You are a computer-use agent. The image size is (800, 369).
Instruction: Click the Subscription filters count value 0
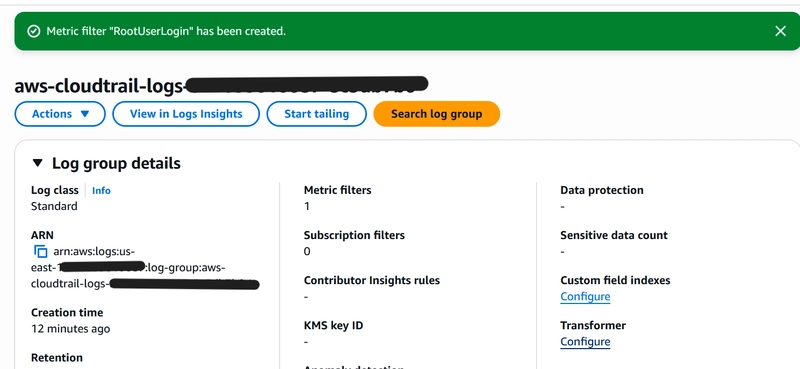307,251
